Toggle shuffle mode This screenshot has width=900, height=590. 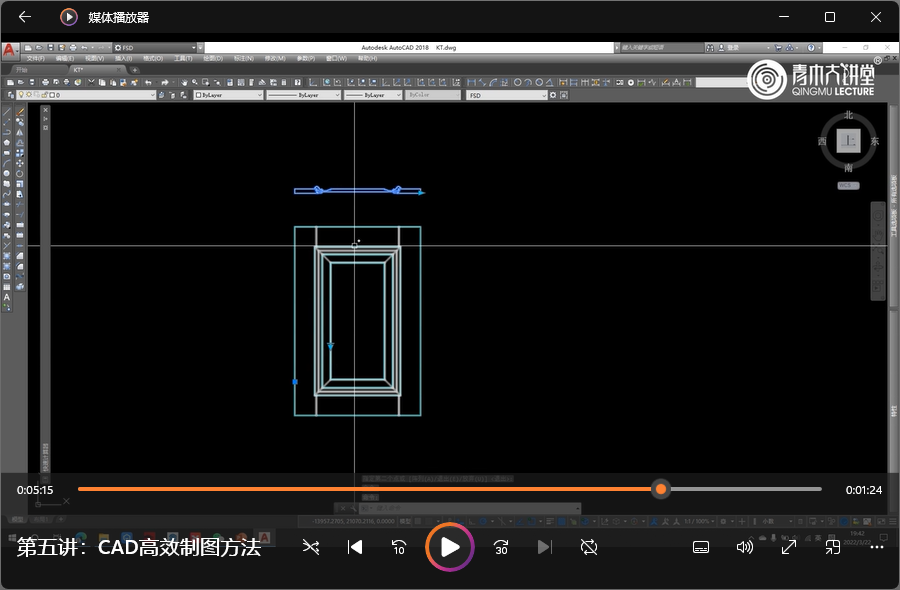(311, 547)
